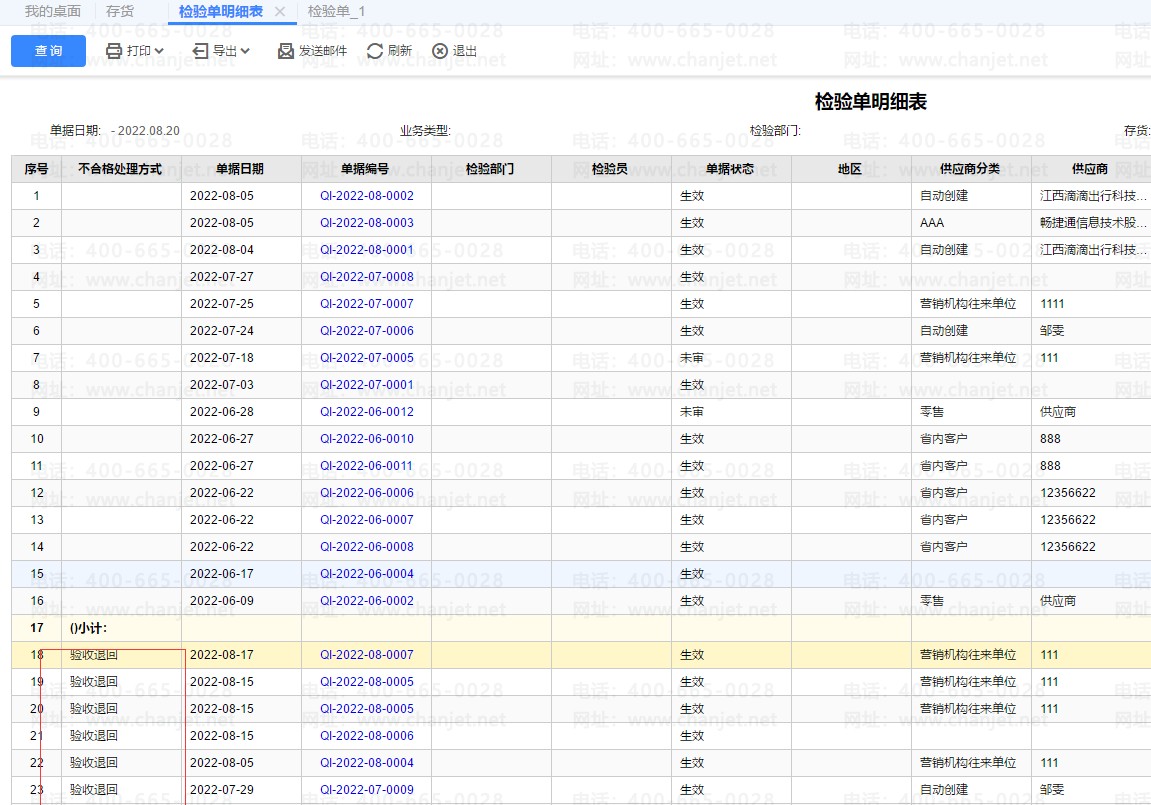
Task: Open document link QI-2022-08-0007
Action: pyautogui.click(x=366, y=655)
